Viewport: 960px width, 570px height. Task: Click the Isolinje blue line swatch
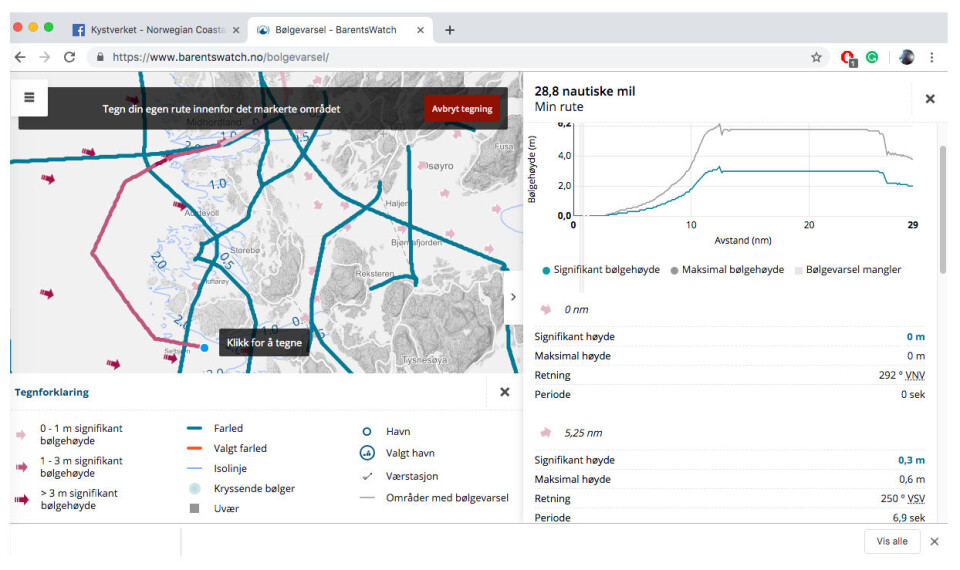tap(194, 468)
